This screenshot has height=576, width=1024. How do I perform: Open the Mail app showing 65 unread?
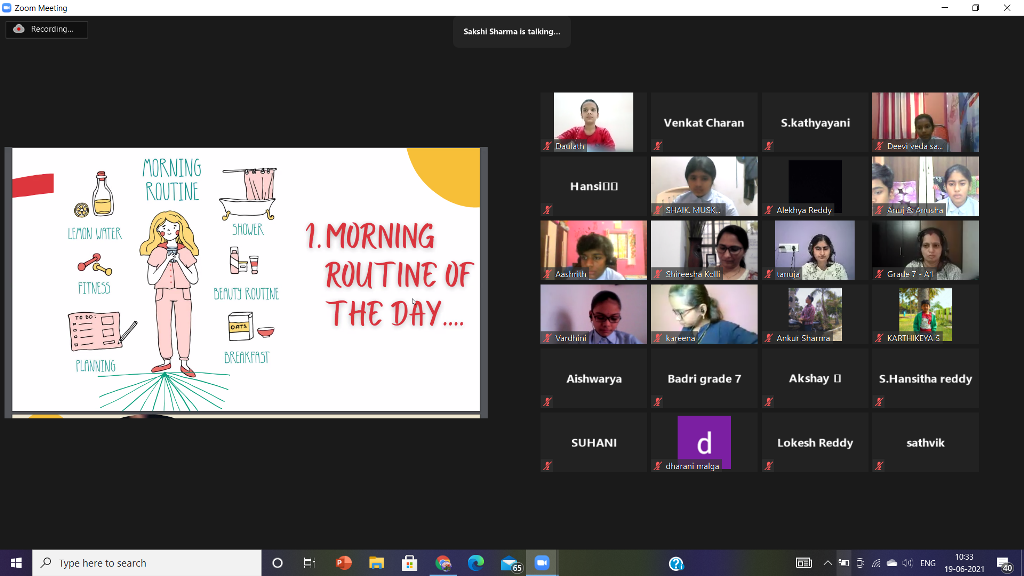511,564
